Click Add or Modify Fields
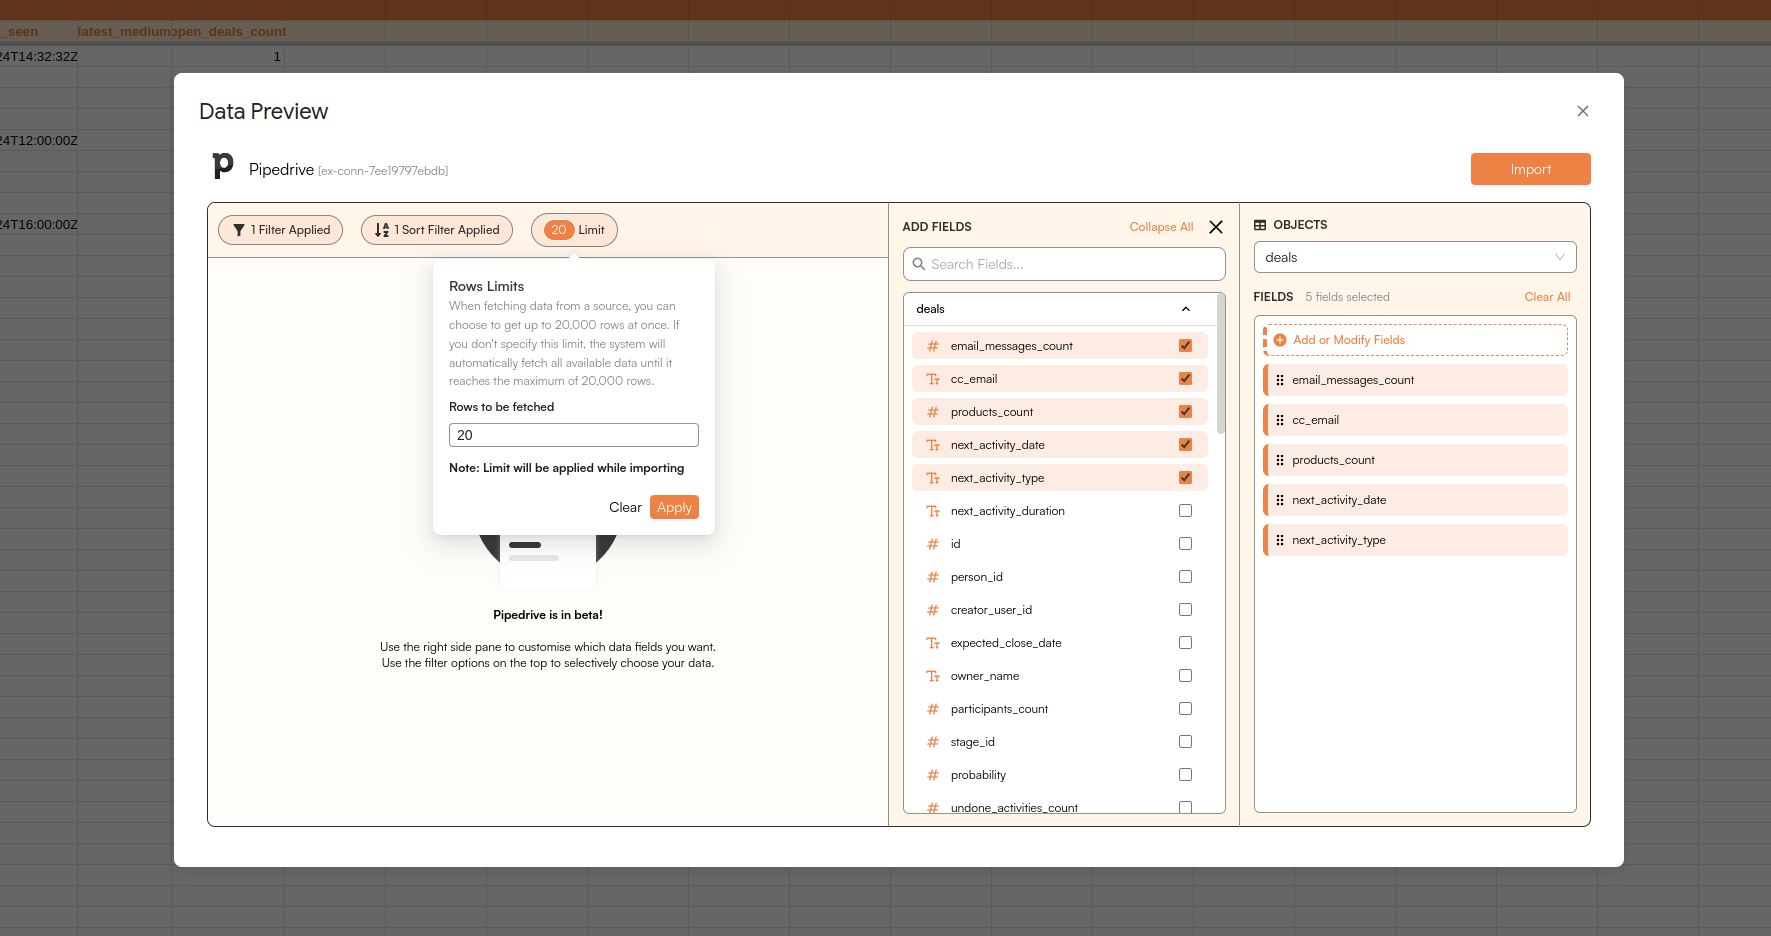 (x=1416, y=340)
